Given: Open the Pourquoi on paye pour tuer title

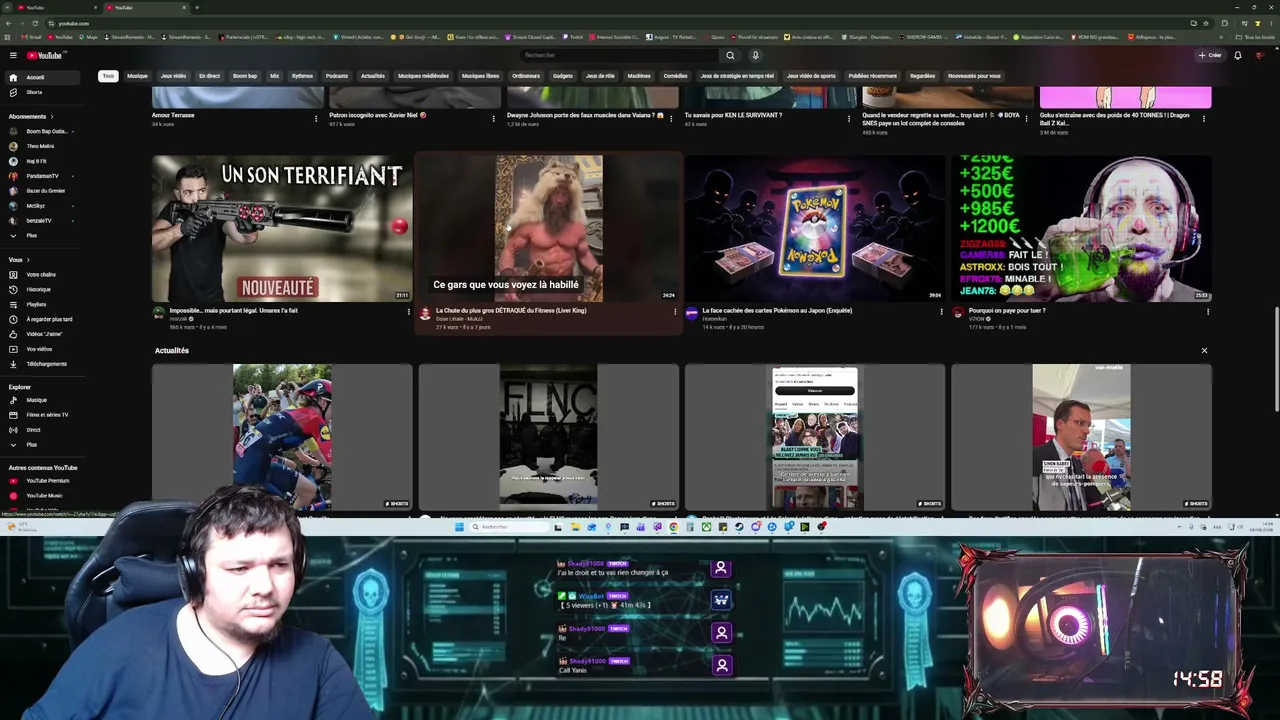Looking at the screenshot, I should point(1007,310).
